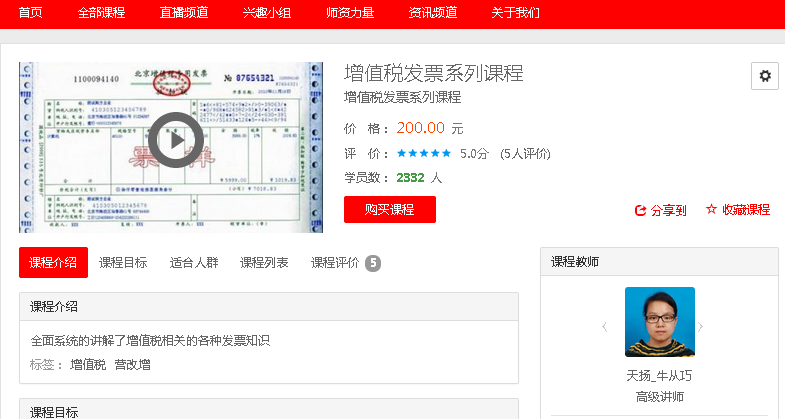Open the 课程列表 tab
The height and width of the screenshot is (419, 785).
264,263
